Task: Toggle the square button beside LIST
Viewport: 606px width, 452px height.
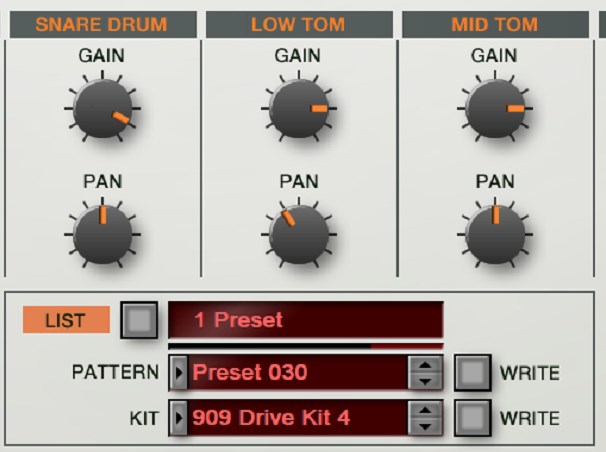Action: pyautogui.click(x=140, y=320)
